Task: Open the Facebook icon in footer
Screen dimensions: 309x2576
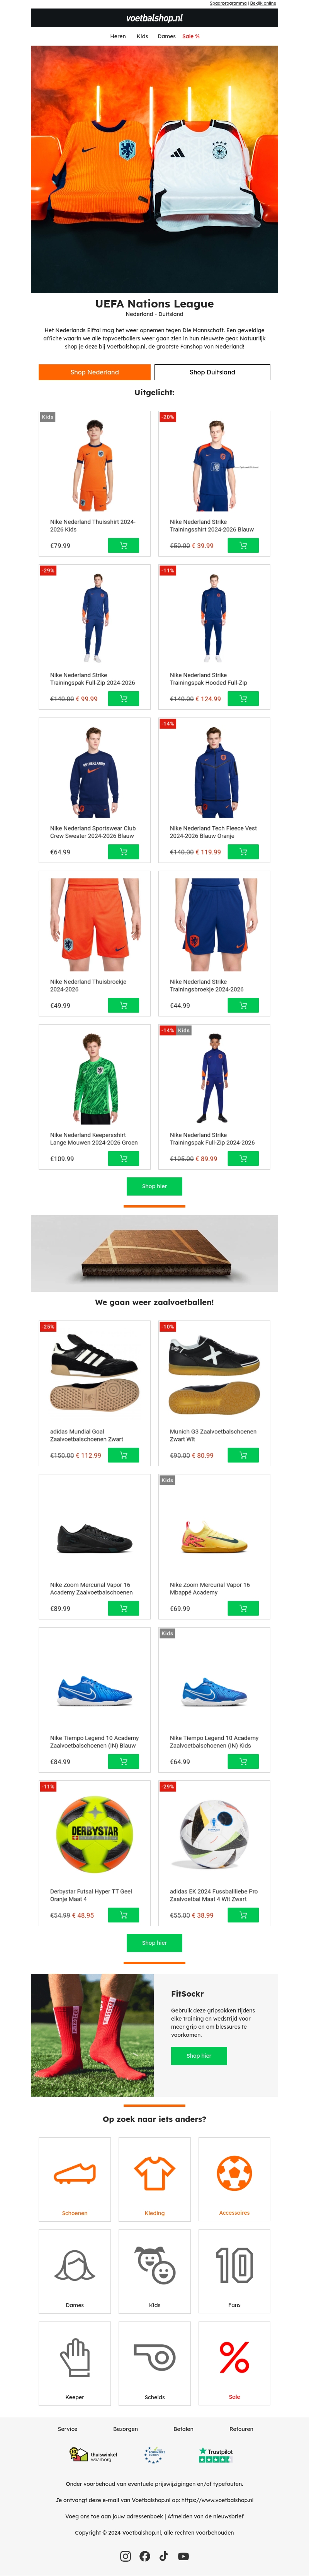Action: 145,2556
